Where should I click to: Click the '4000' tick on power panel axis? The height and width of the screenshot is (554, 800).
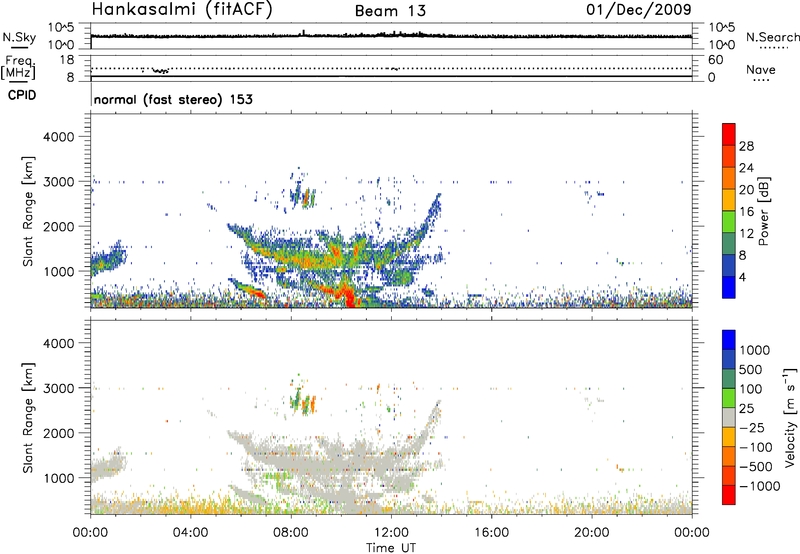pos(58,137)
